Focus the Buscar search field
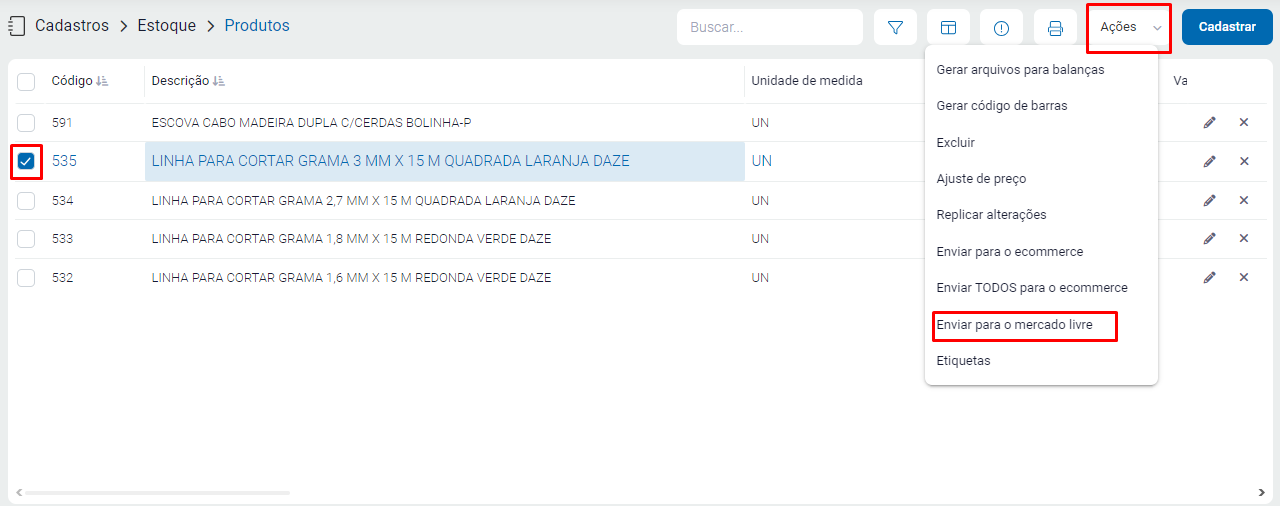Viewport: 1280px width, 506px height. coord(769,28)
